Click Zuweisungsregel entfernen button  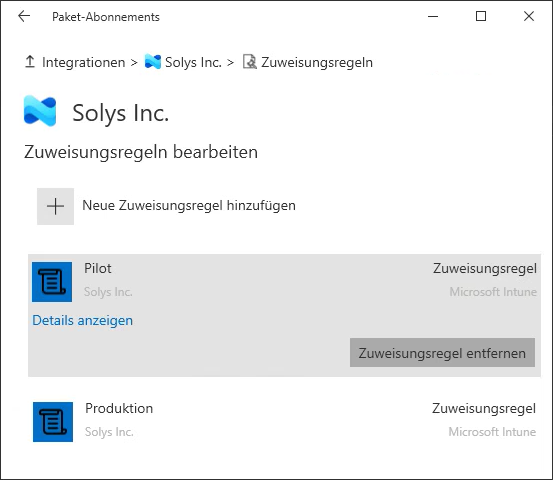(x=442, y=353)
